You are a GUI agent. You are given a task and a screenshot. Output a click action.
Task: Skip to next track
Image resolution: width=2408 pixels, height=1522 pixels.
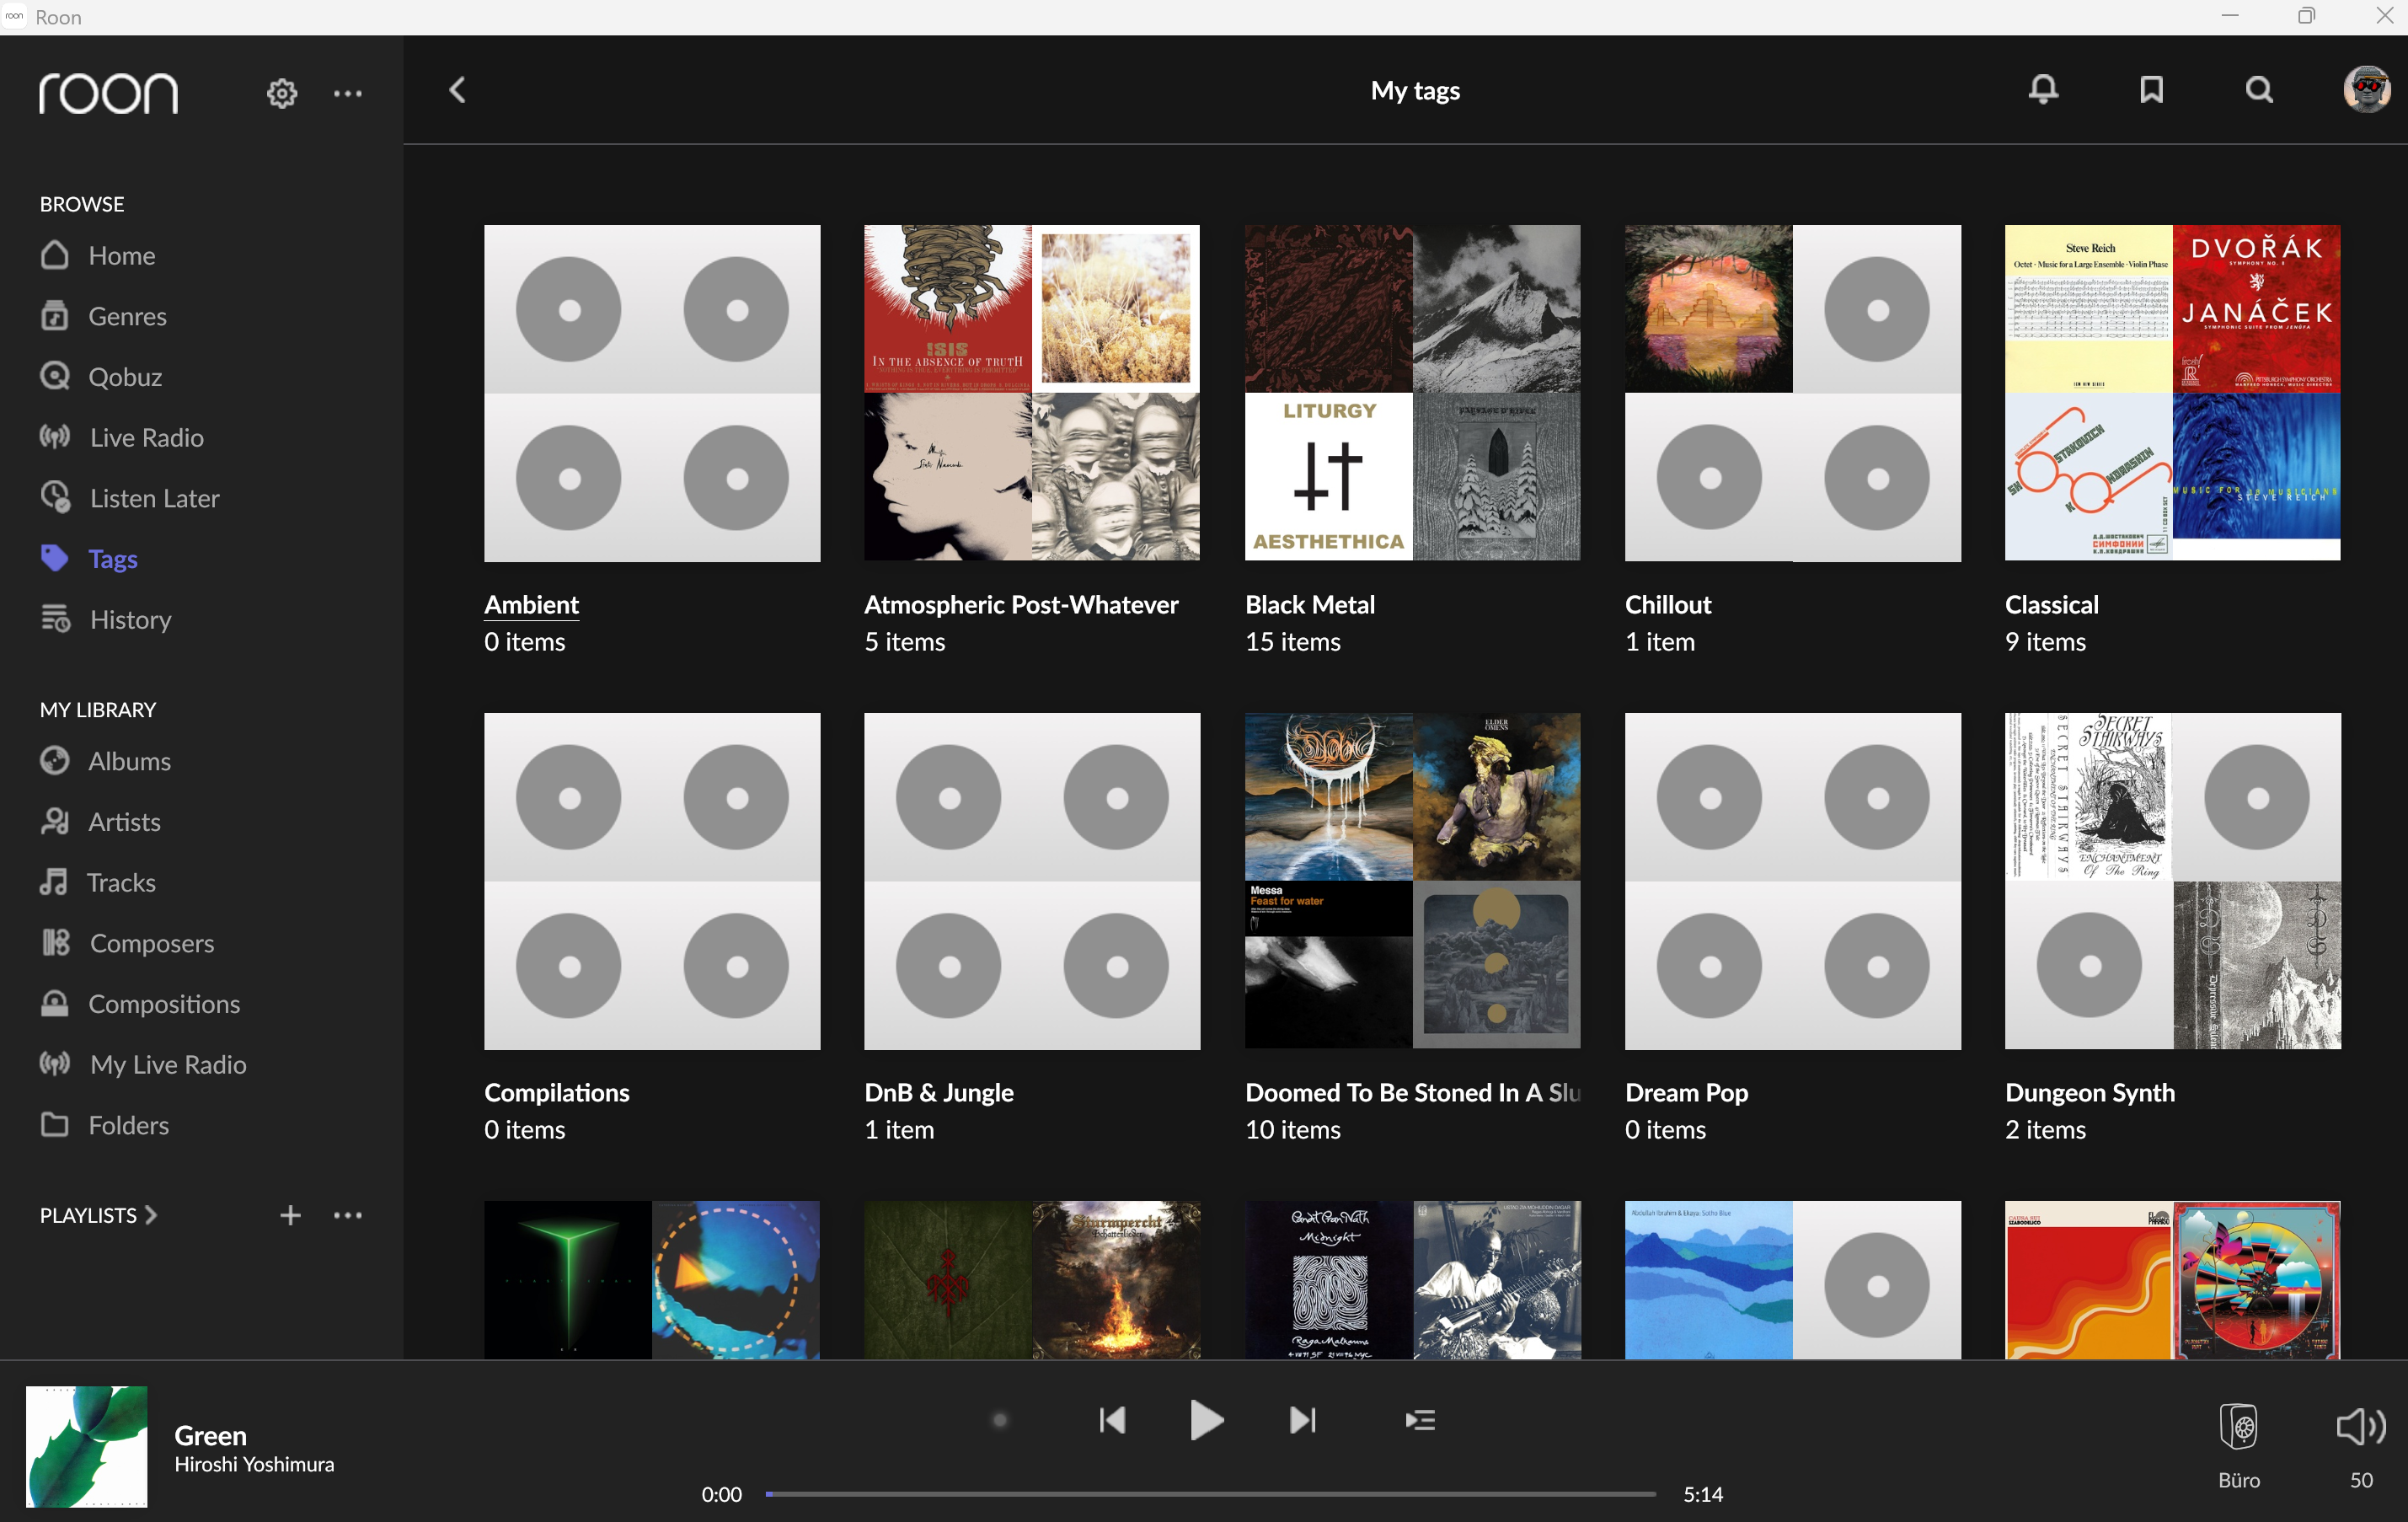pyautogui.click(x=1302, y=1420)
